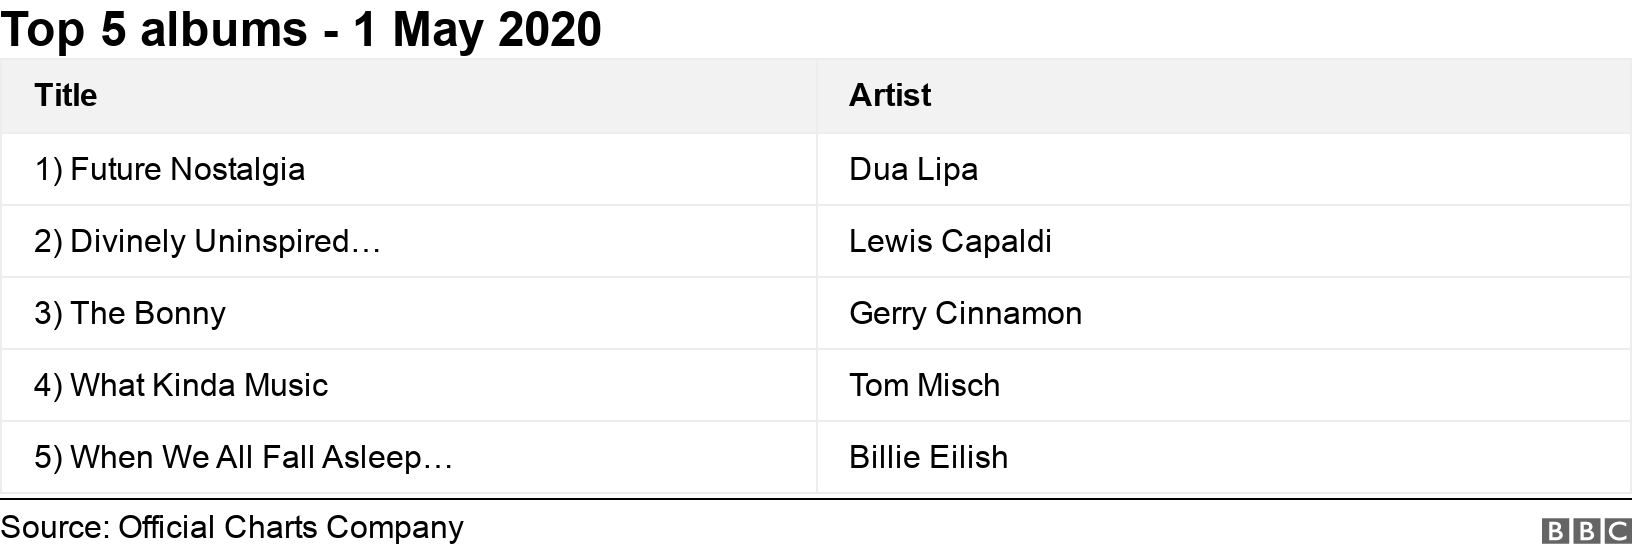Select the What Kinda Music title
Viewport: 1632px width, 554px height.
pos(199,385)
